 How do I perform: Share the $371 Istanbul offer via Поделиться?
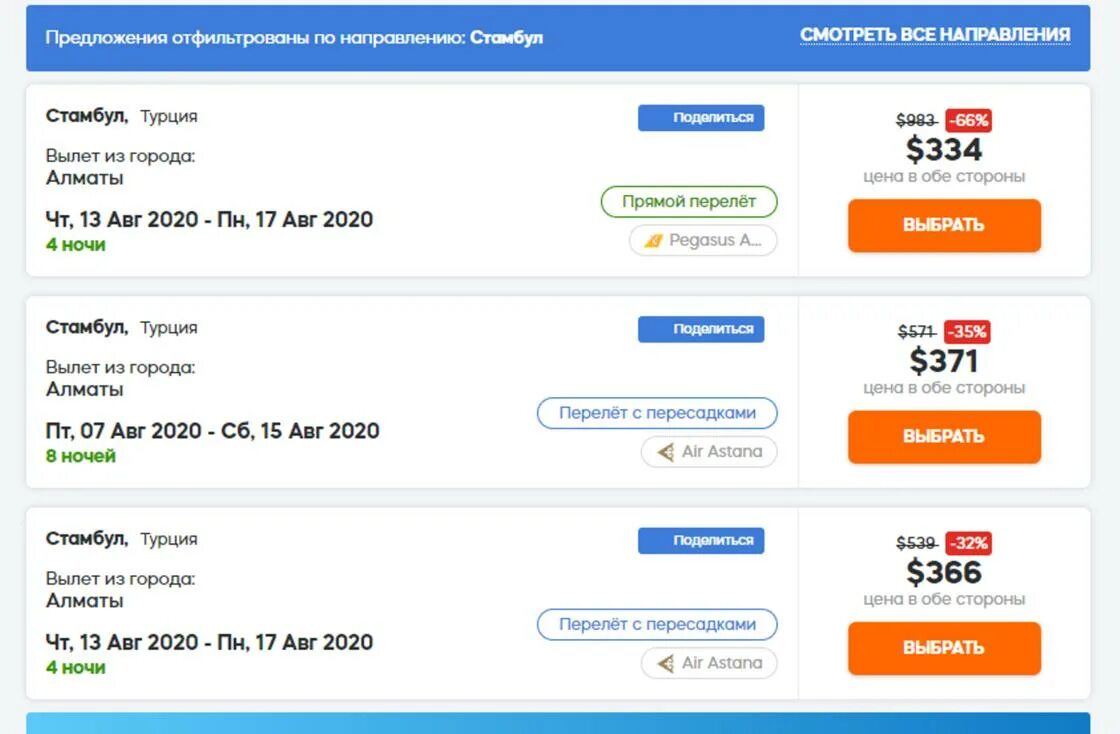pyautogui.click(x=701, y=329)
